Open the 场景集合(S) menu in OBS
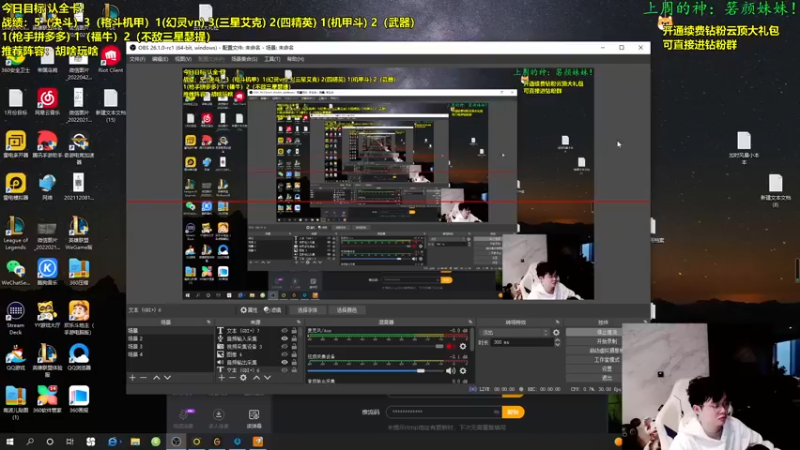This screenshot has height=450, width=800. [x=244, y=59]
